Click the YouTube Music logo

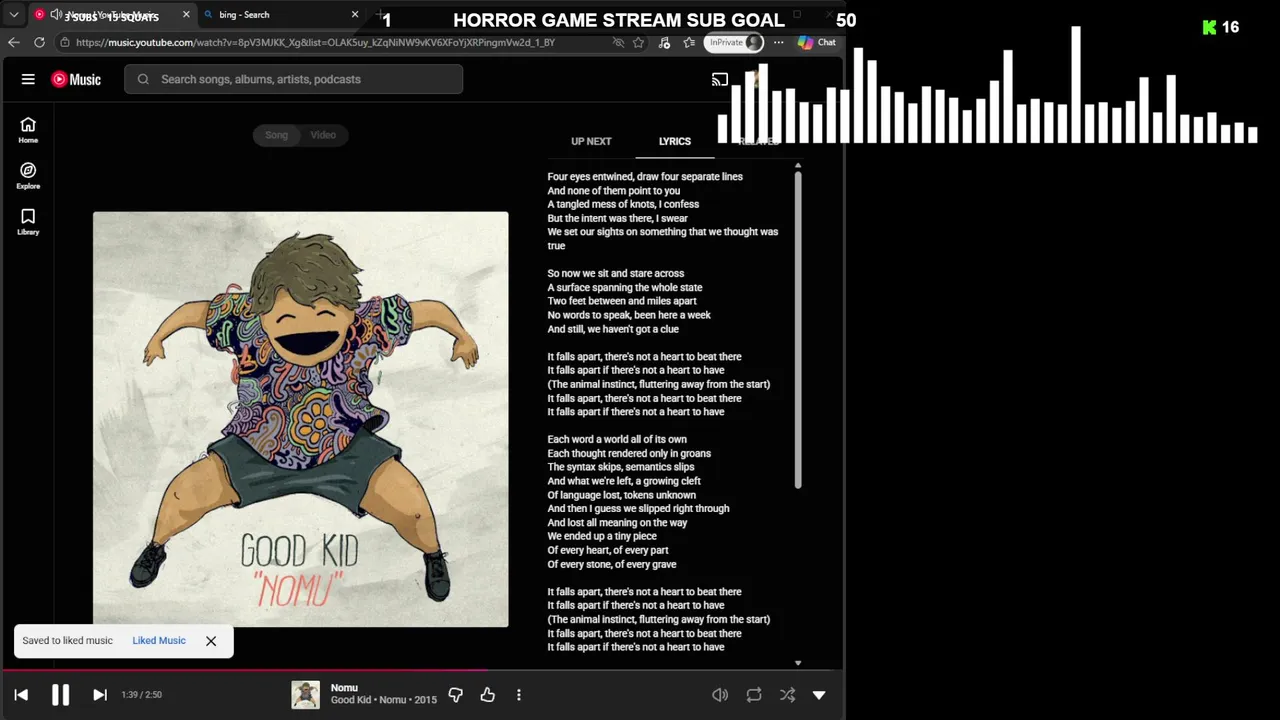pyautogui.click(x=76, y=79)
